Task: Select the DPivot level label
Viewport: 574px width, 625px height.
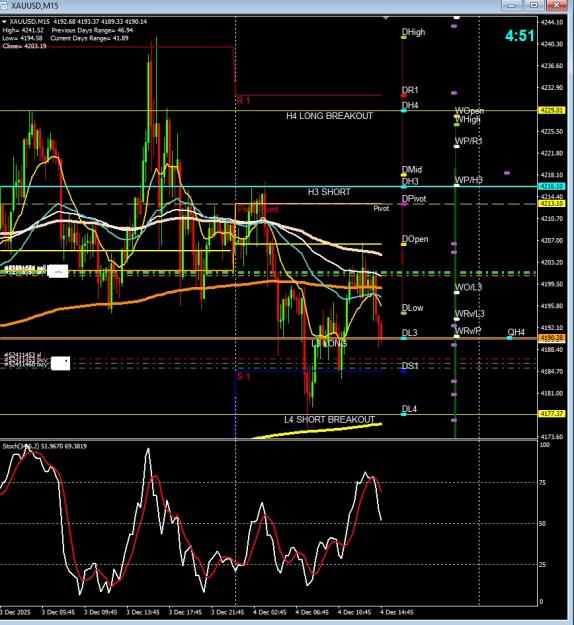Action: (x=414, y=199)
